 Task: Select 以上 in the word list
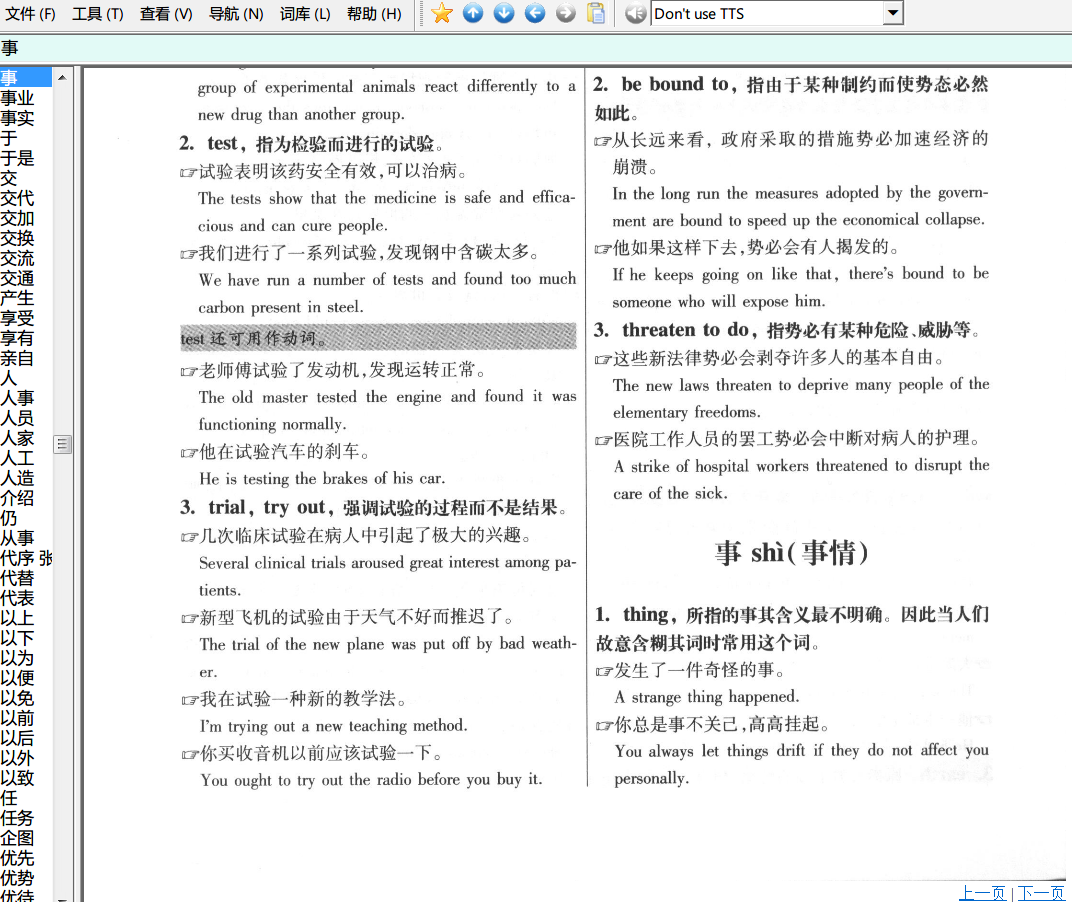17,618
